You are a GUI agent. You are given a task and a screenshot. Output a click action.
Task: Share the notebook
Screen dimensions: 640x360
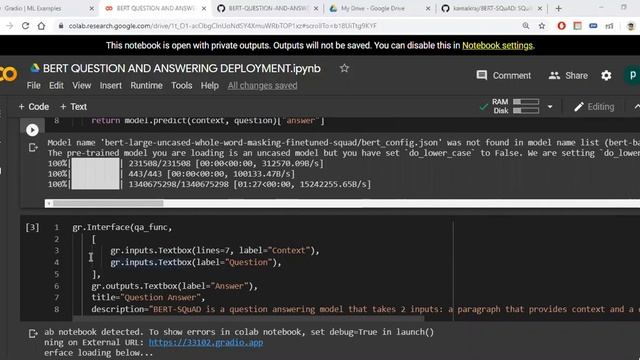point(568,76)
